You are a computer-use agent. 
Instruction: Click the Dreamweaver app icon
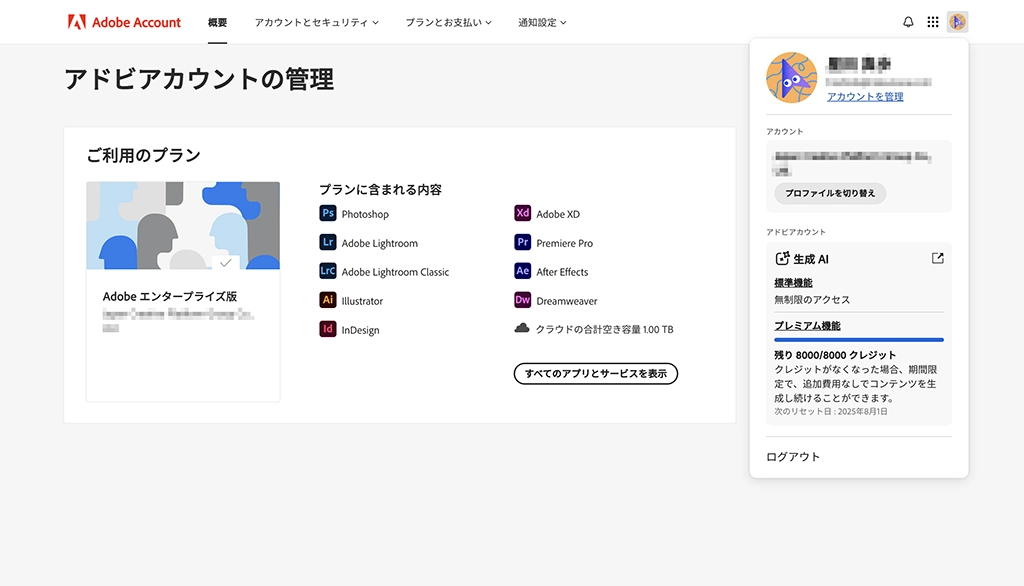point(522,300)
